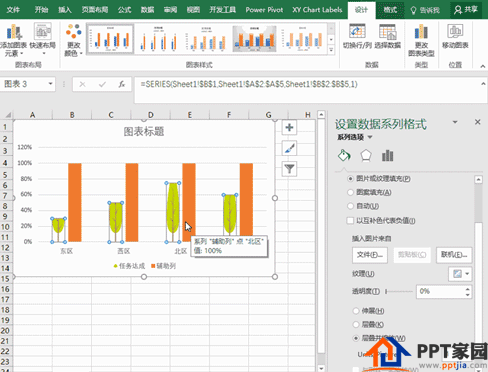Select Pattern fill (图案填充) radio
The height and width of the screenshot is (372, 488).
pyautogui.click(x=350, y=192)
